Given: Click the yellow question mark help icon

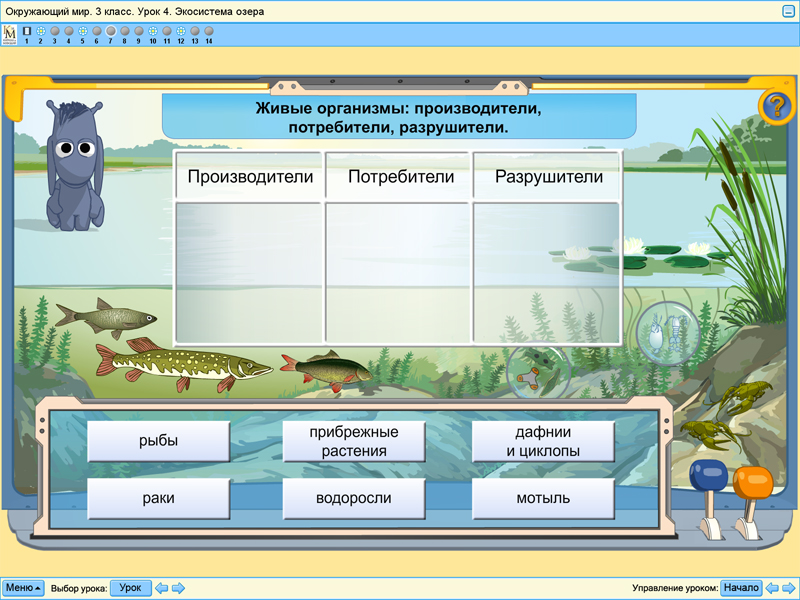Looking at the screenshot, I should tap(777, 107).
